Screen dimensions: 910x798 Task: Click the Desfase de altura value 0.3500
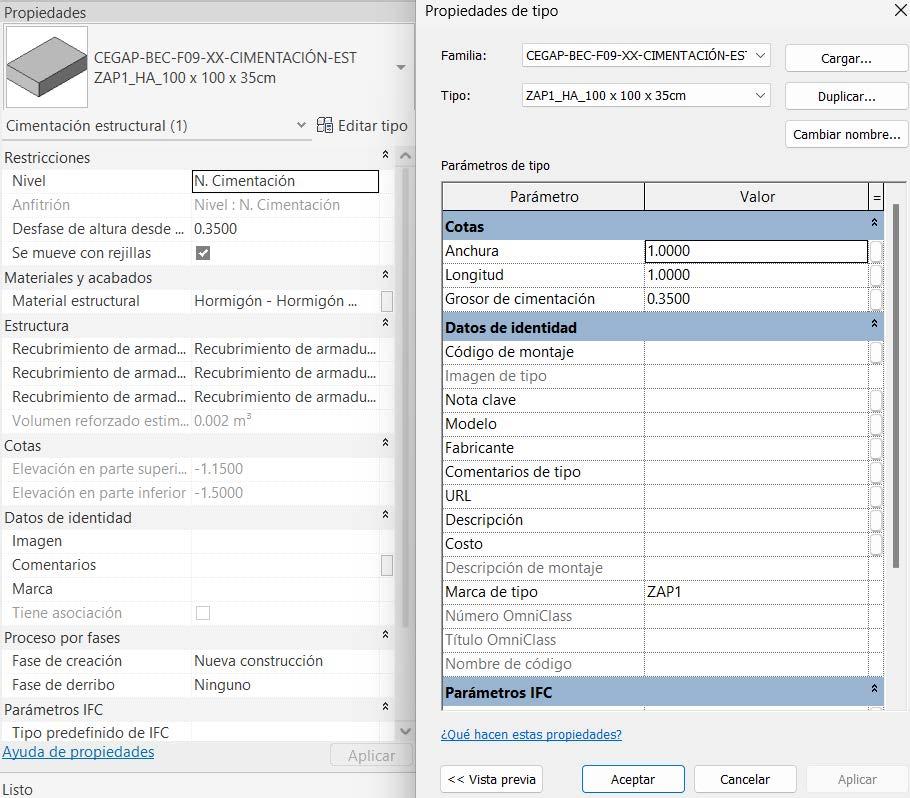(285, 229)
